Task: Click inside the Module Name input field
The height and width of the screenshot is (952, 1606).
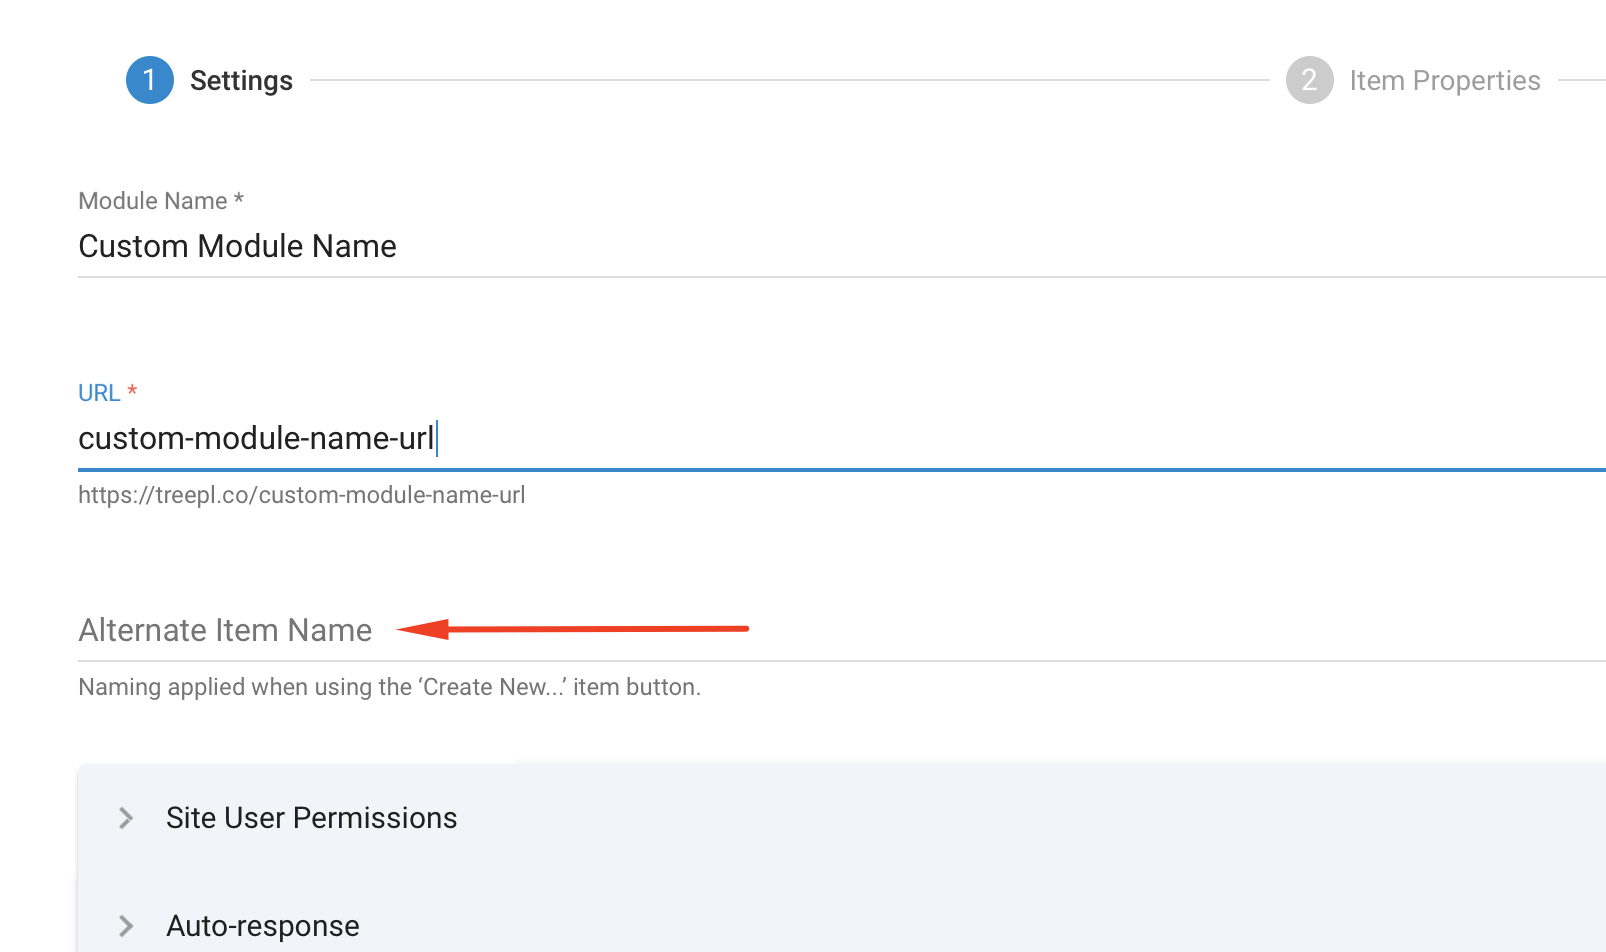Action: pyautogui.click(x=500, y=246)
